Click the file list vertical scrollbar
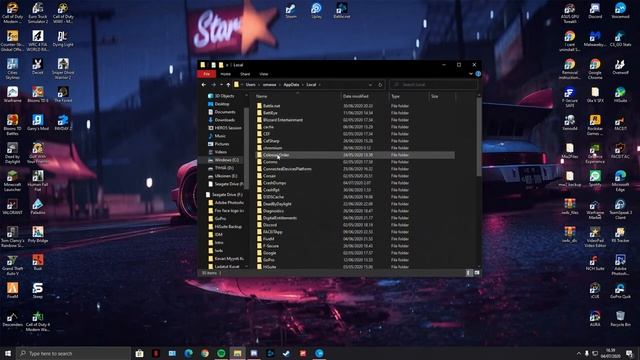The height and width of the screenshot is (360, 640). 478,137
